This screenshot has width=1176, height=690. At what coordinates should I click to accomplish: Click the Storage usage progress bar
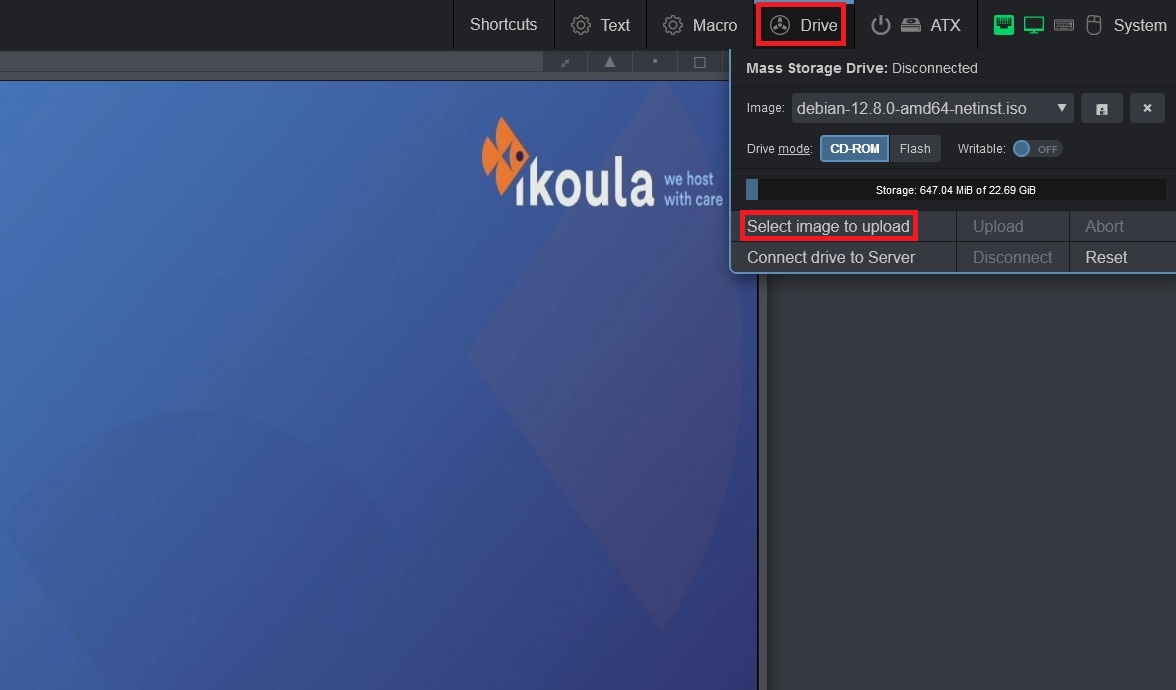(x=956, y=190)
